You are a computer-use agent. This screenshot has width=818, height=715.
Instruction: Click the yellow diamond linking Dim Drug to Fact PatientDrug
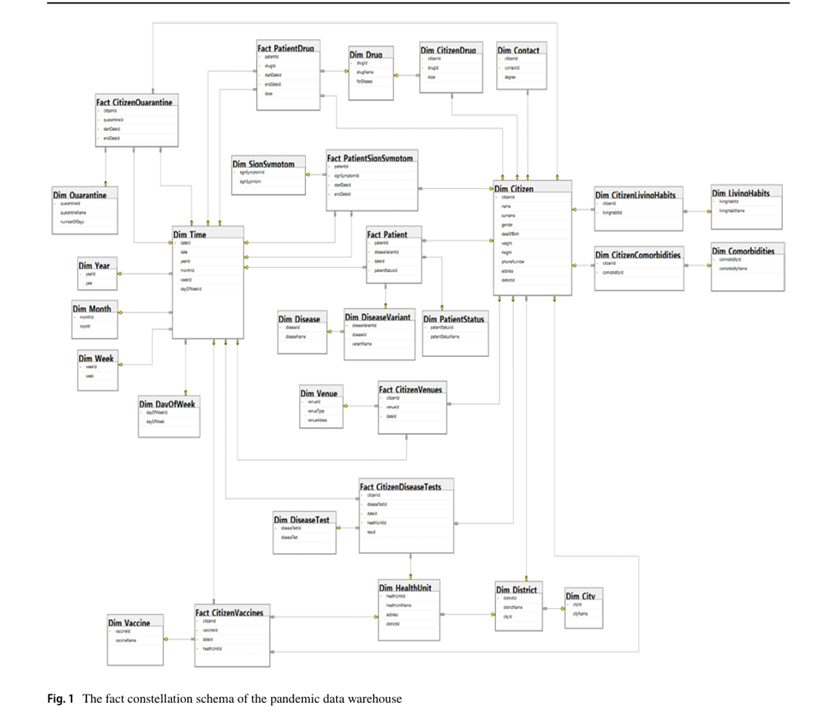click(346, 71)
